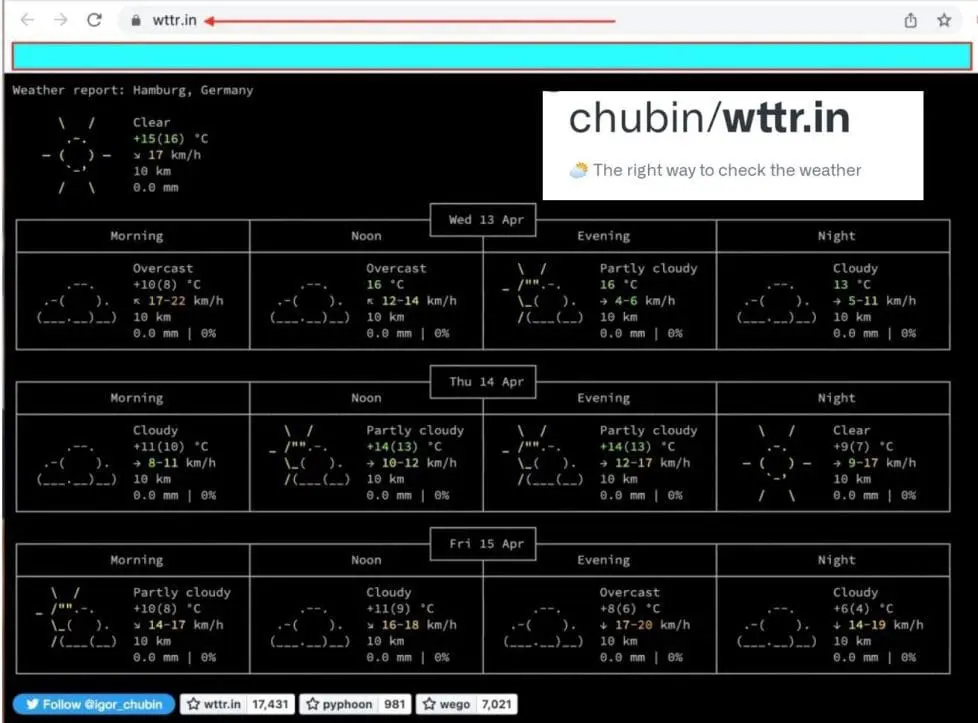The height and width of the screenshot is (723, 978).
Task: Select the Wed 13 Apr date header
Action: [x=486, y=220]
